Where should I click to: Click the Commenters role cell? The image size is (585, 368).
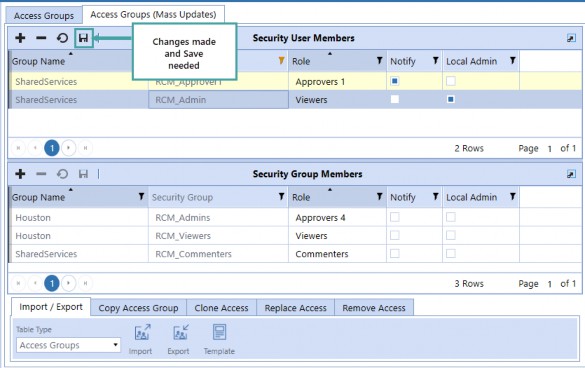coord(338,254)
